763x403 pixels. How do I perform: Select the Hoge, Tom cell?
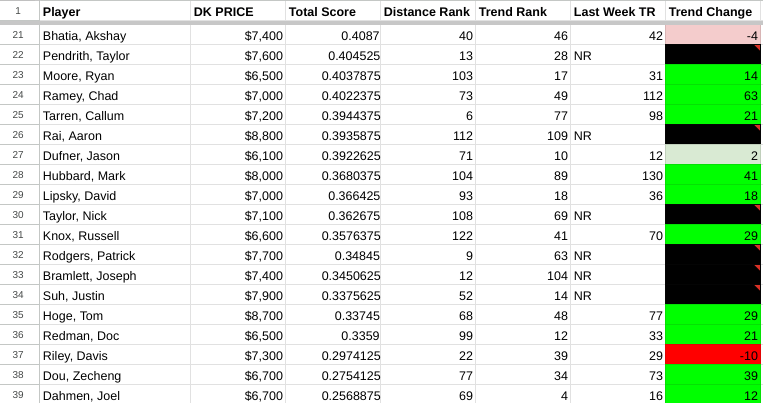click(115, 315)
